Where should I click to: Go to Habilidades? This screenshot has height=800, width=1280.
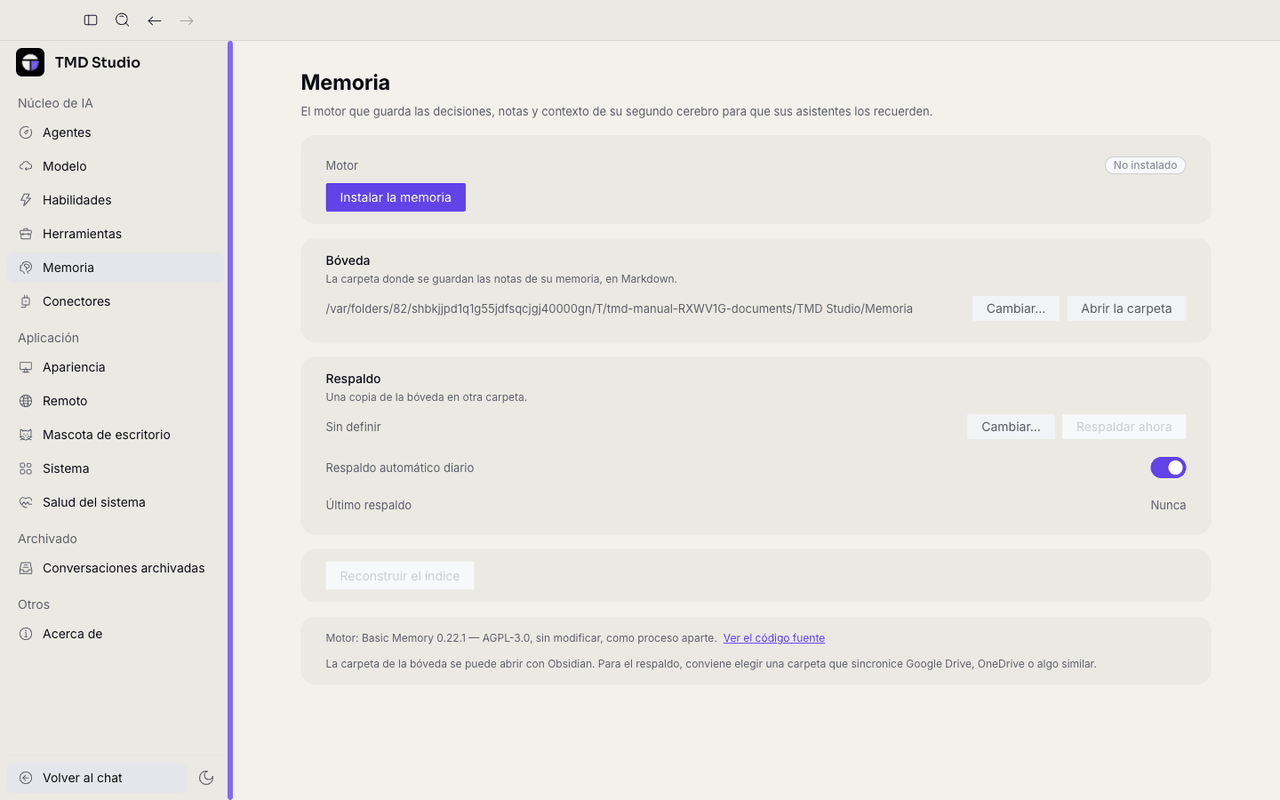(x=116, y=200)
